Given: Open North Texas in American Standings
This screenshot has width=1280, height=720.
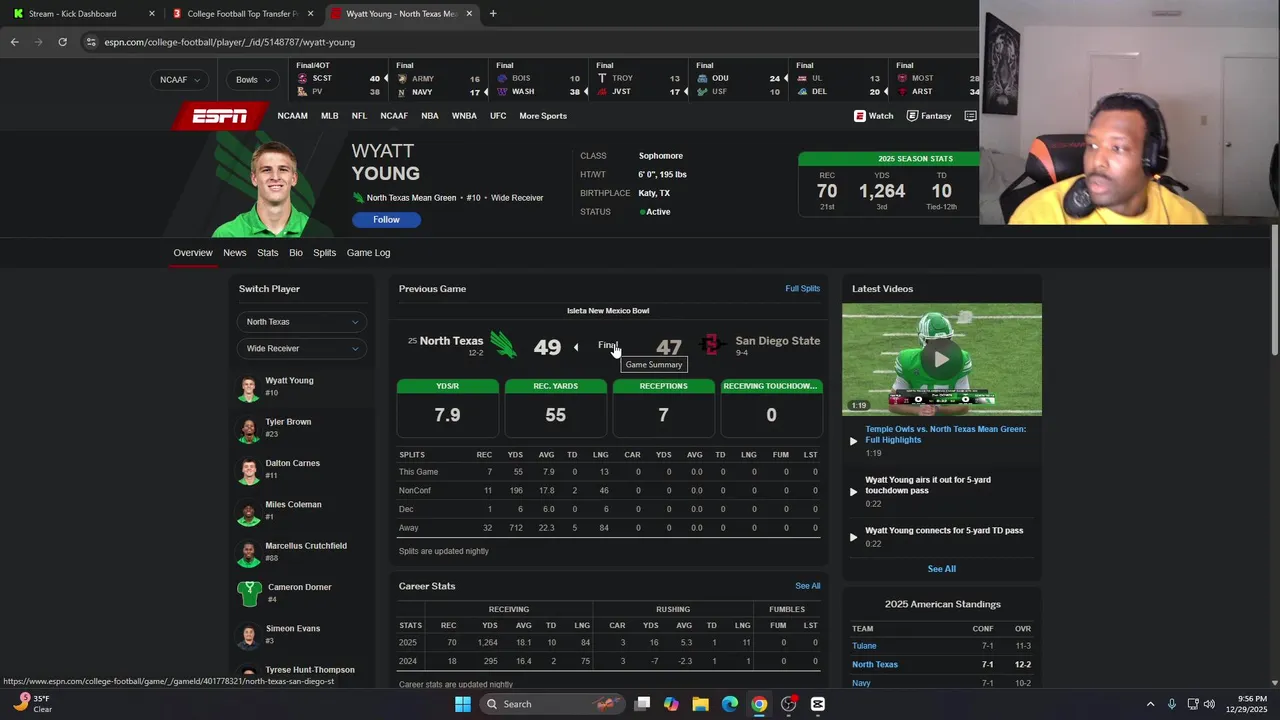Looking at the screenshot, I should pyautogui.click(x=875, y=665).
